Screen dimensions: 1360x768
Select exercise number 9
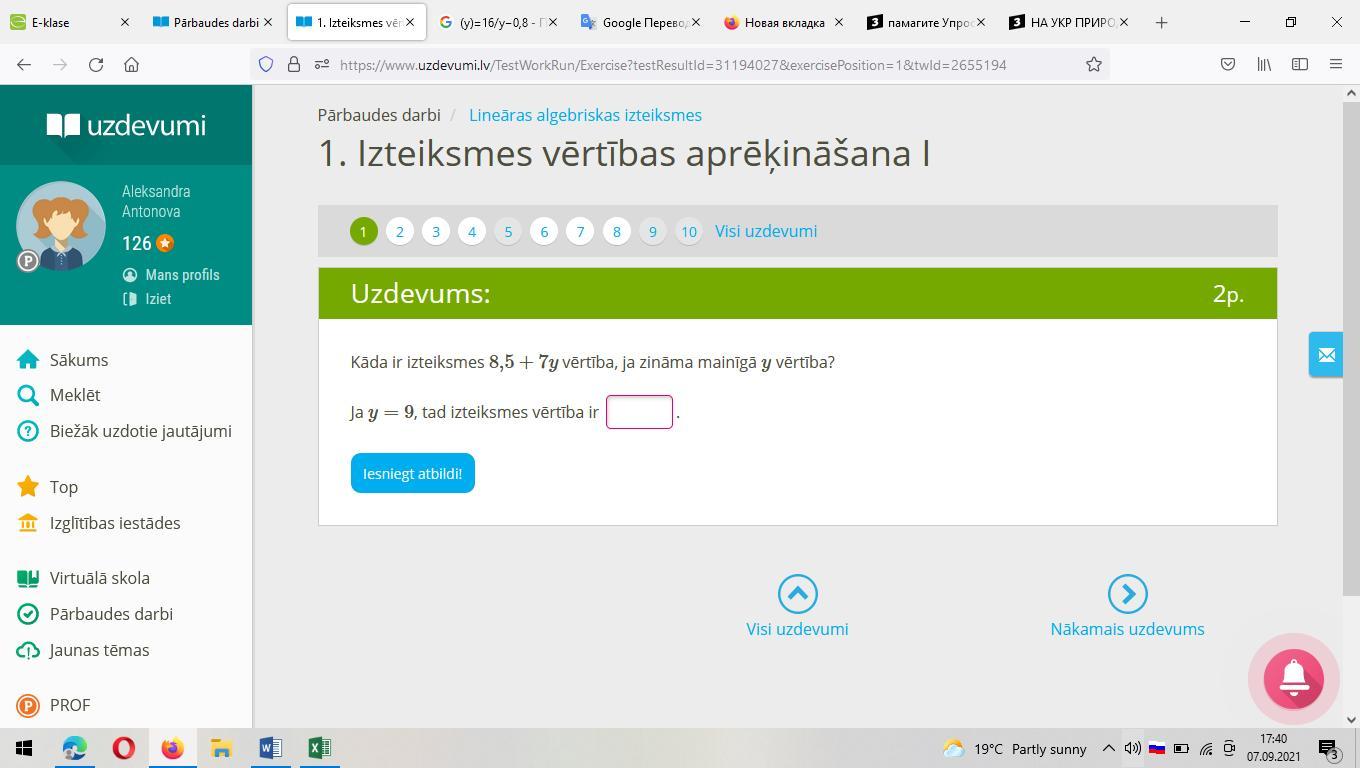(652, 231)
